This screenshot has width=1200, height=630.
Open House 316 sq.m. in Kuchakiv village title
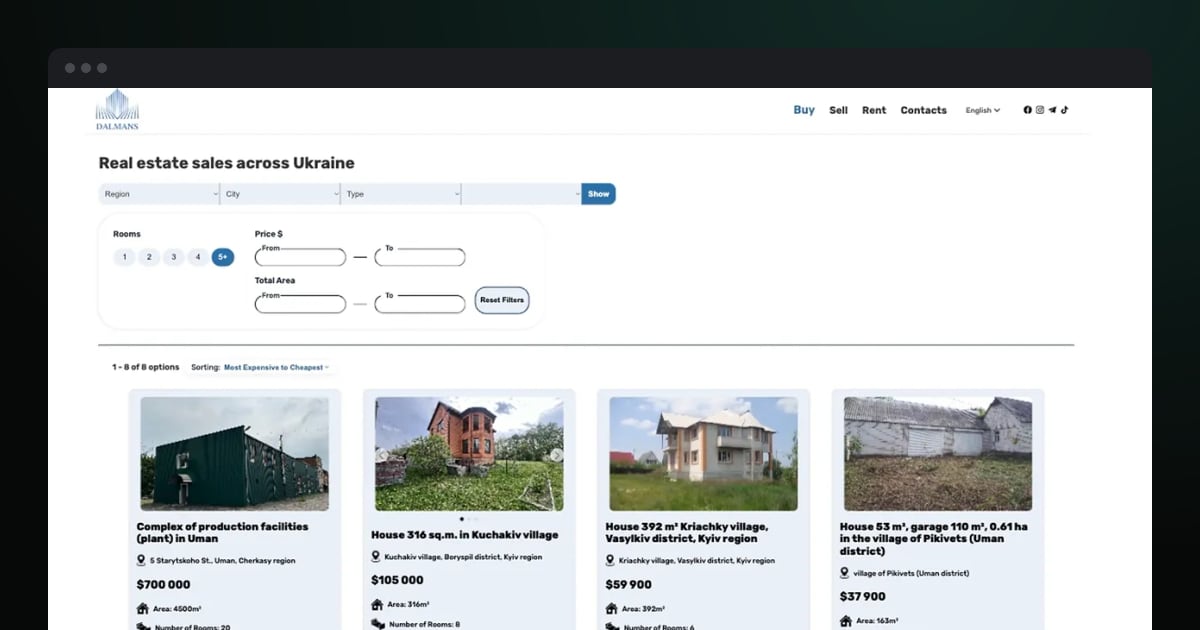[464, 535]
